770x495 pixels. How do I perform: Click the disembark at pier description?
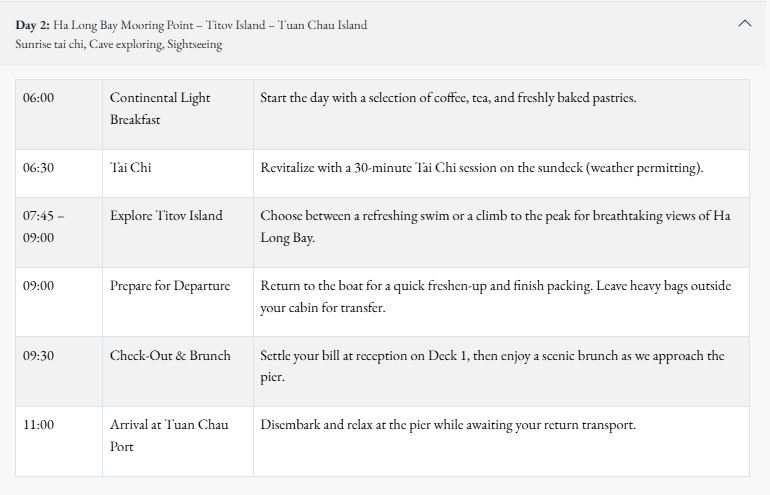pyautogui.click(x=448, y=425)
